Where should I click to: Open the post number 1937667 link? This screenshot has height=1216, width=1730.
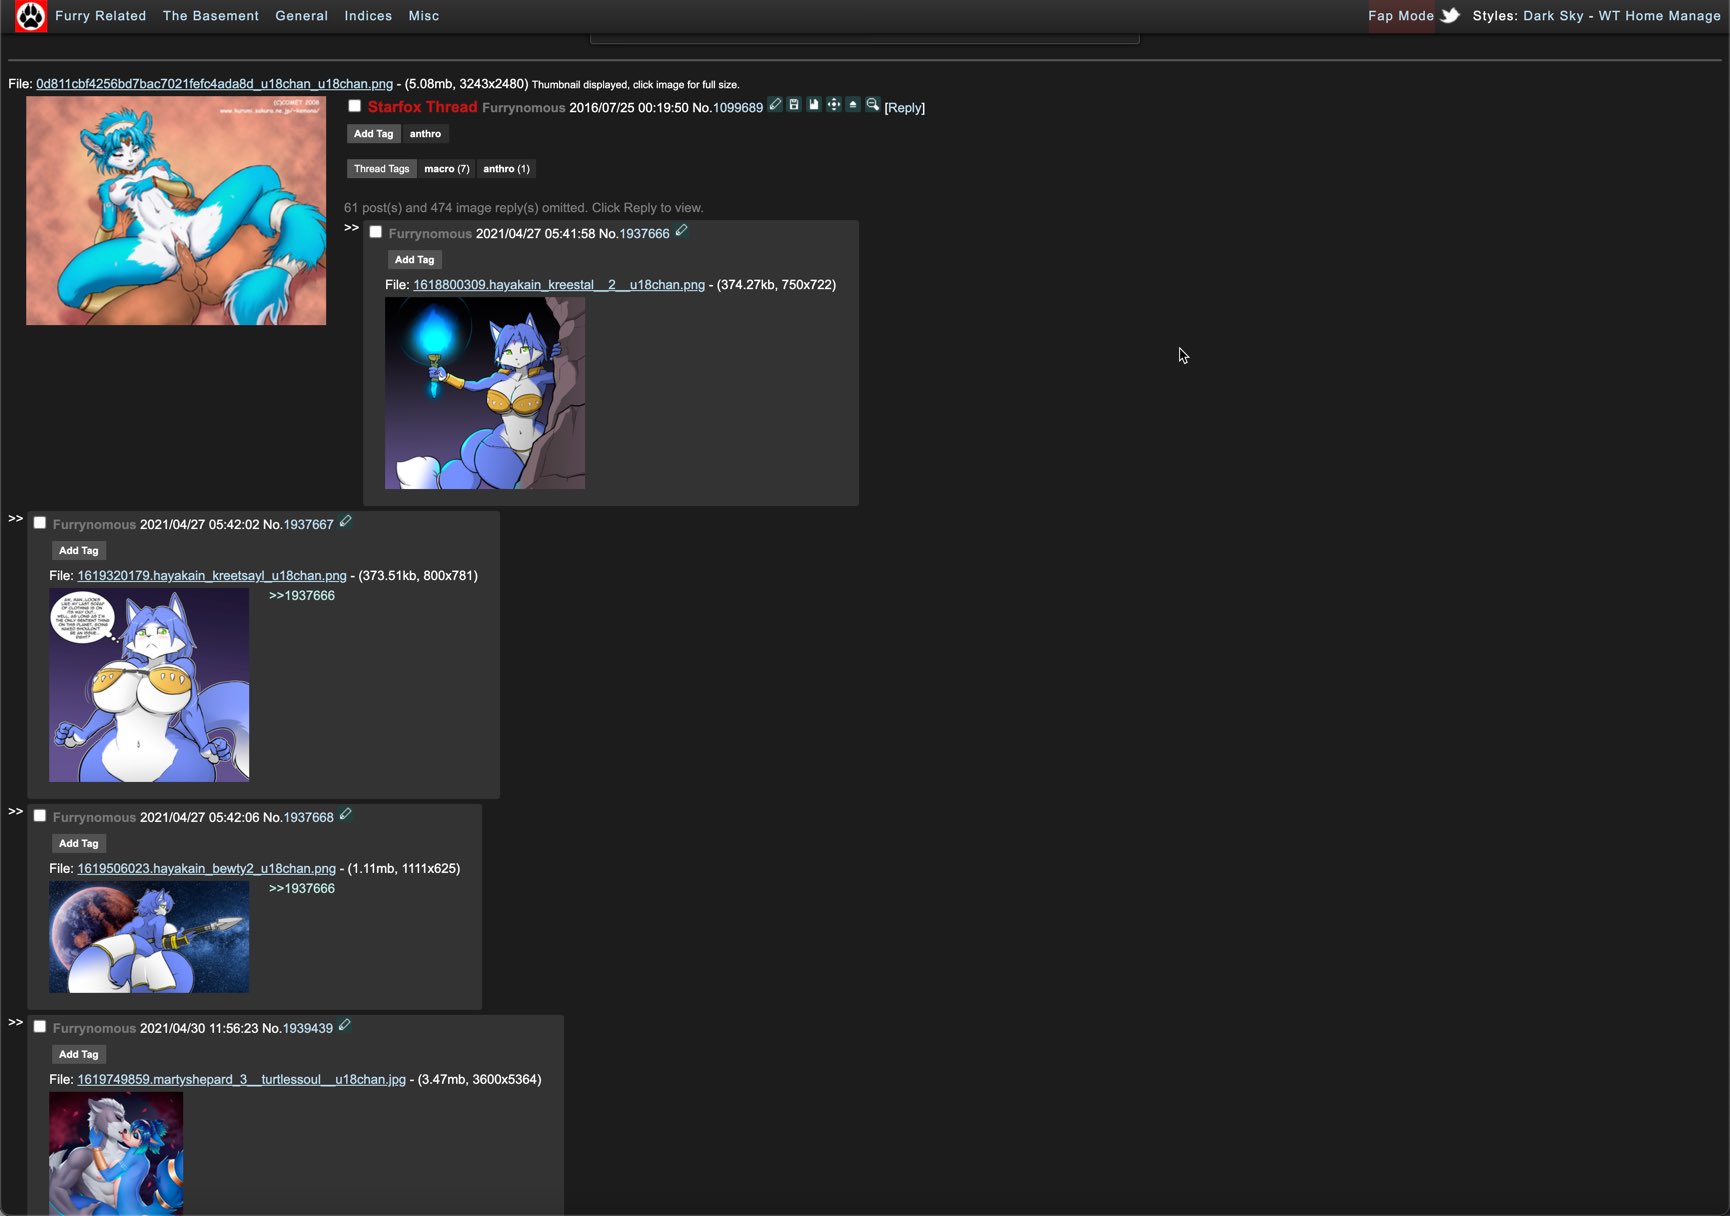point(308,525)
